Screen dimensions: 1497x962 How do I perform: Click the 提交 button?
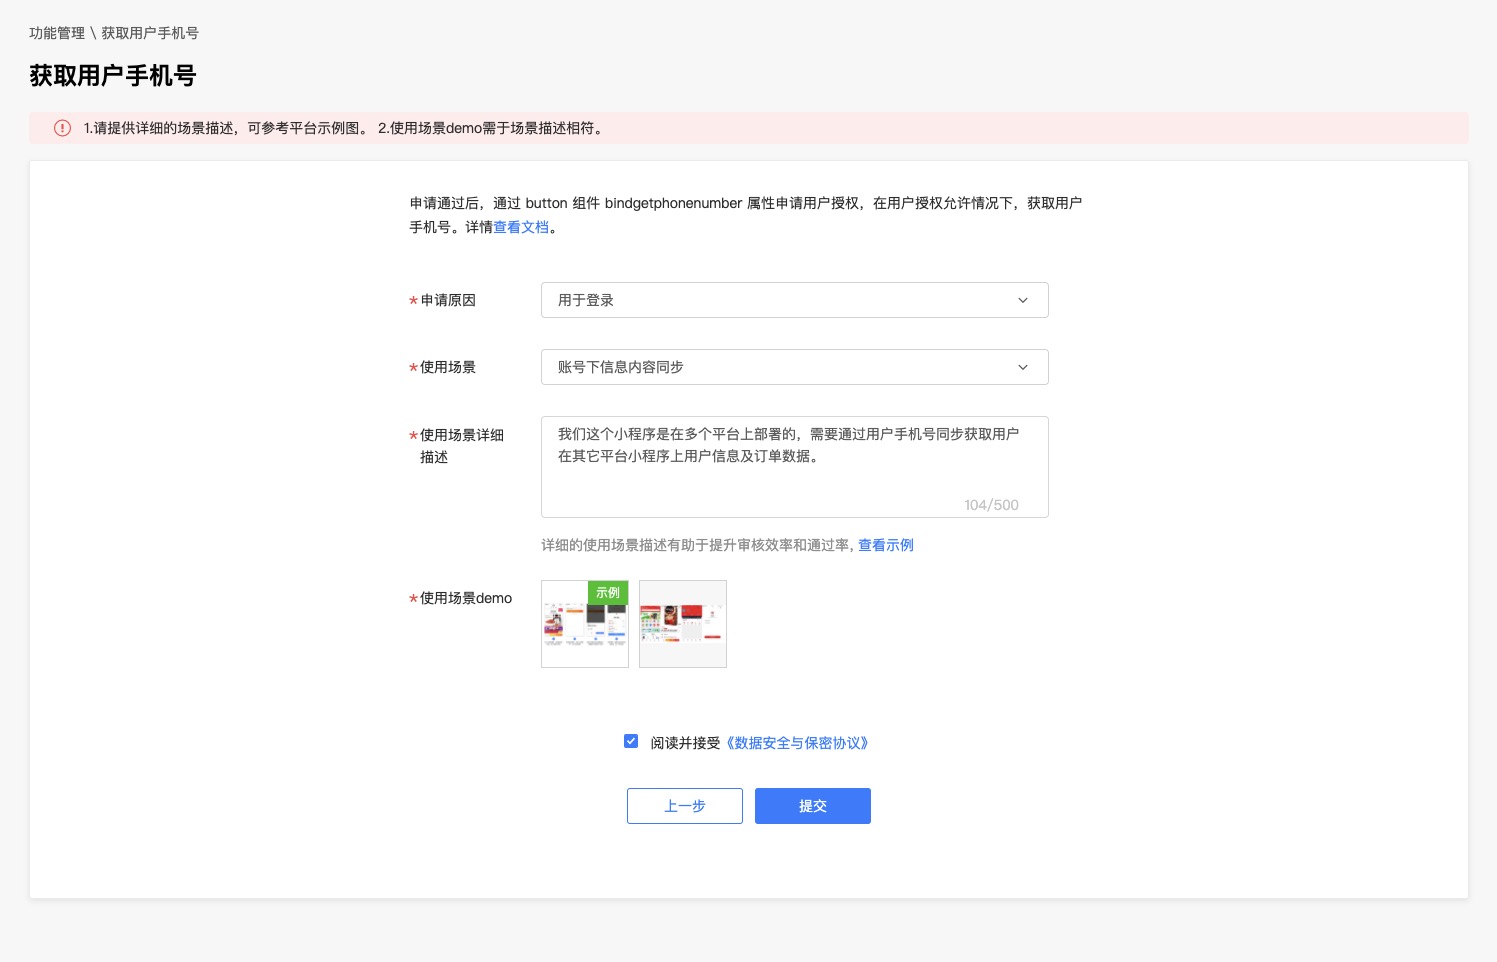812,806
